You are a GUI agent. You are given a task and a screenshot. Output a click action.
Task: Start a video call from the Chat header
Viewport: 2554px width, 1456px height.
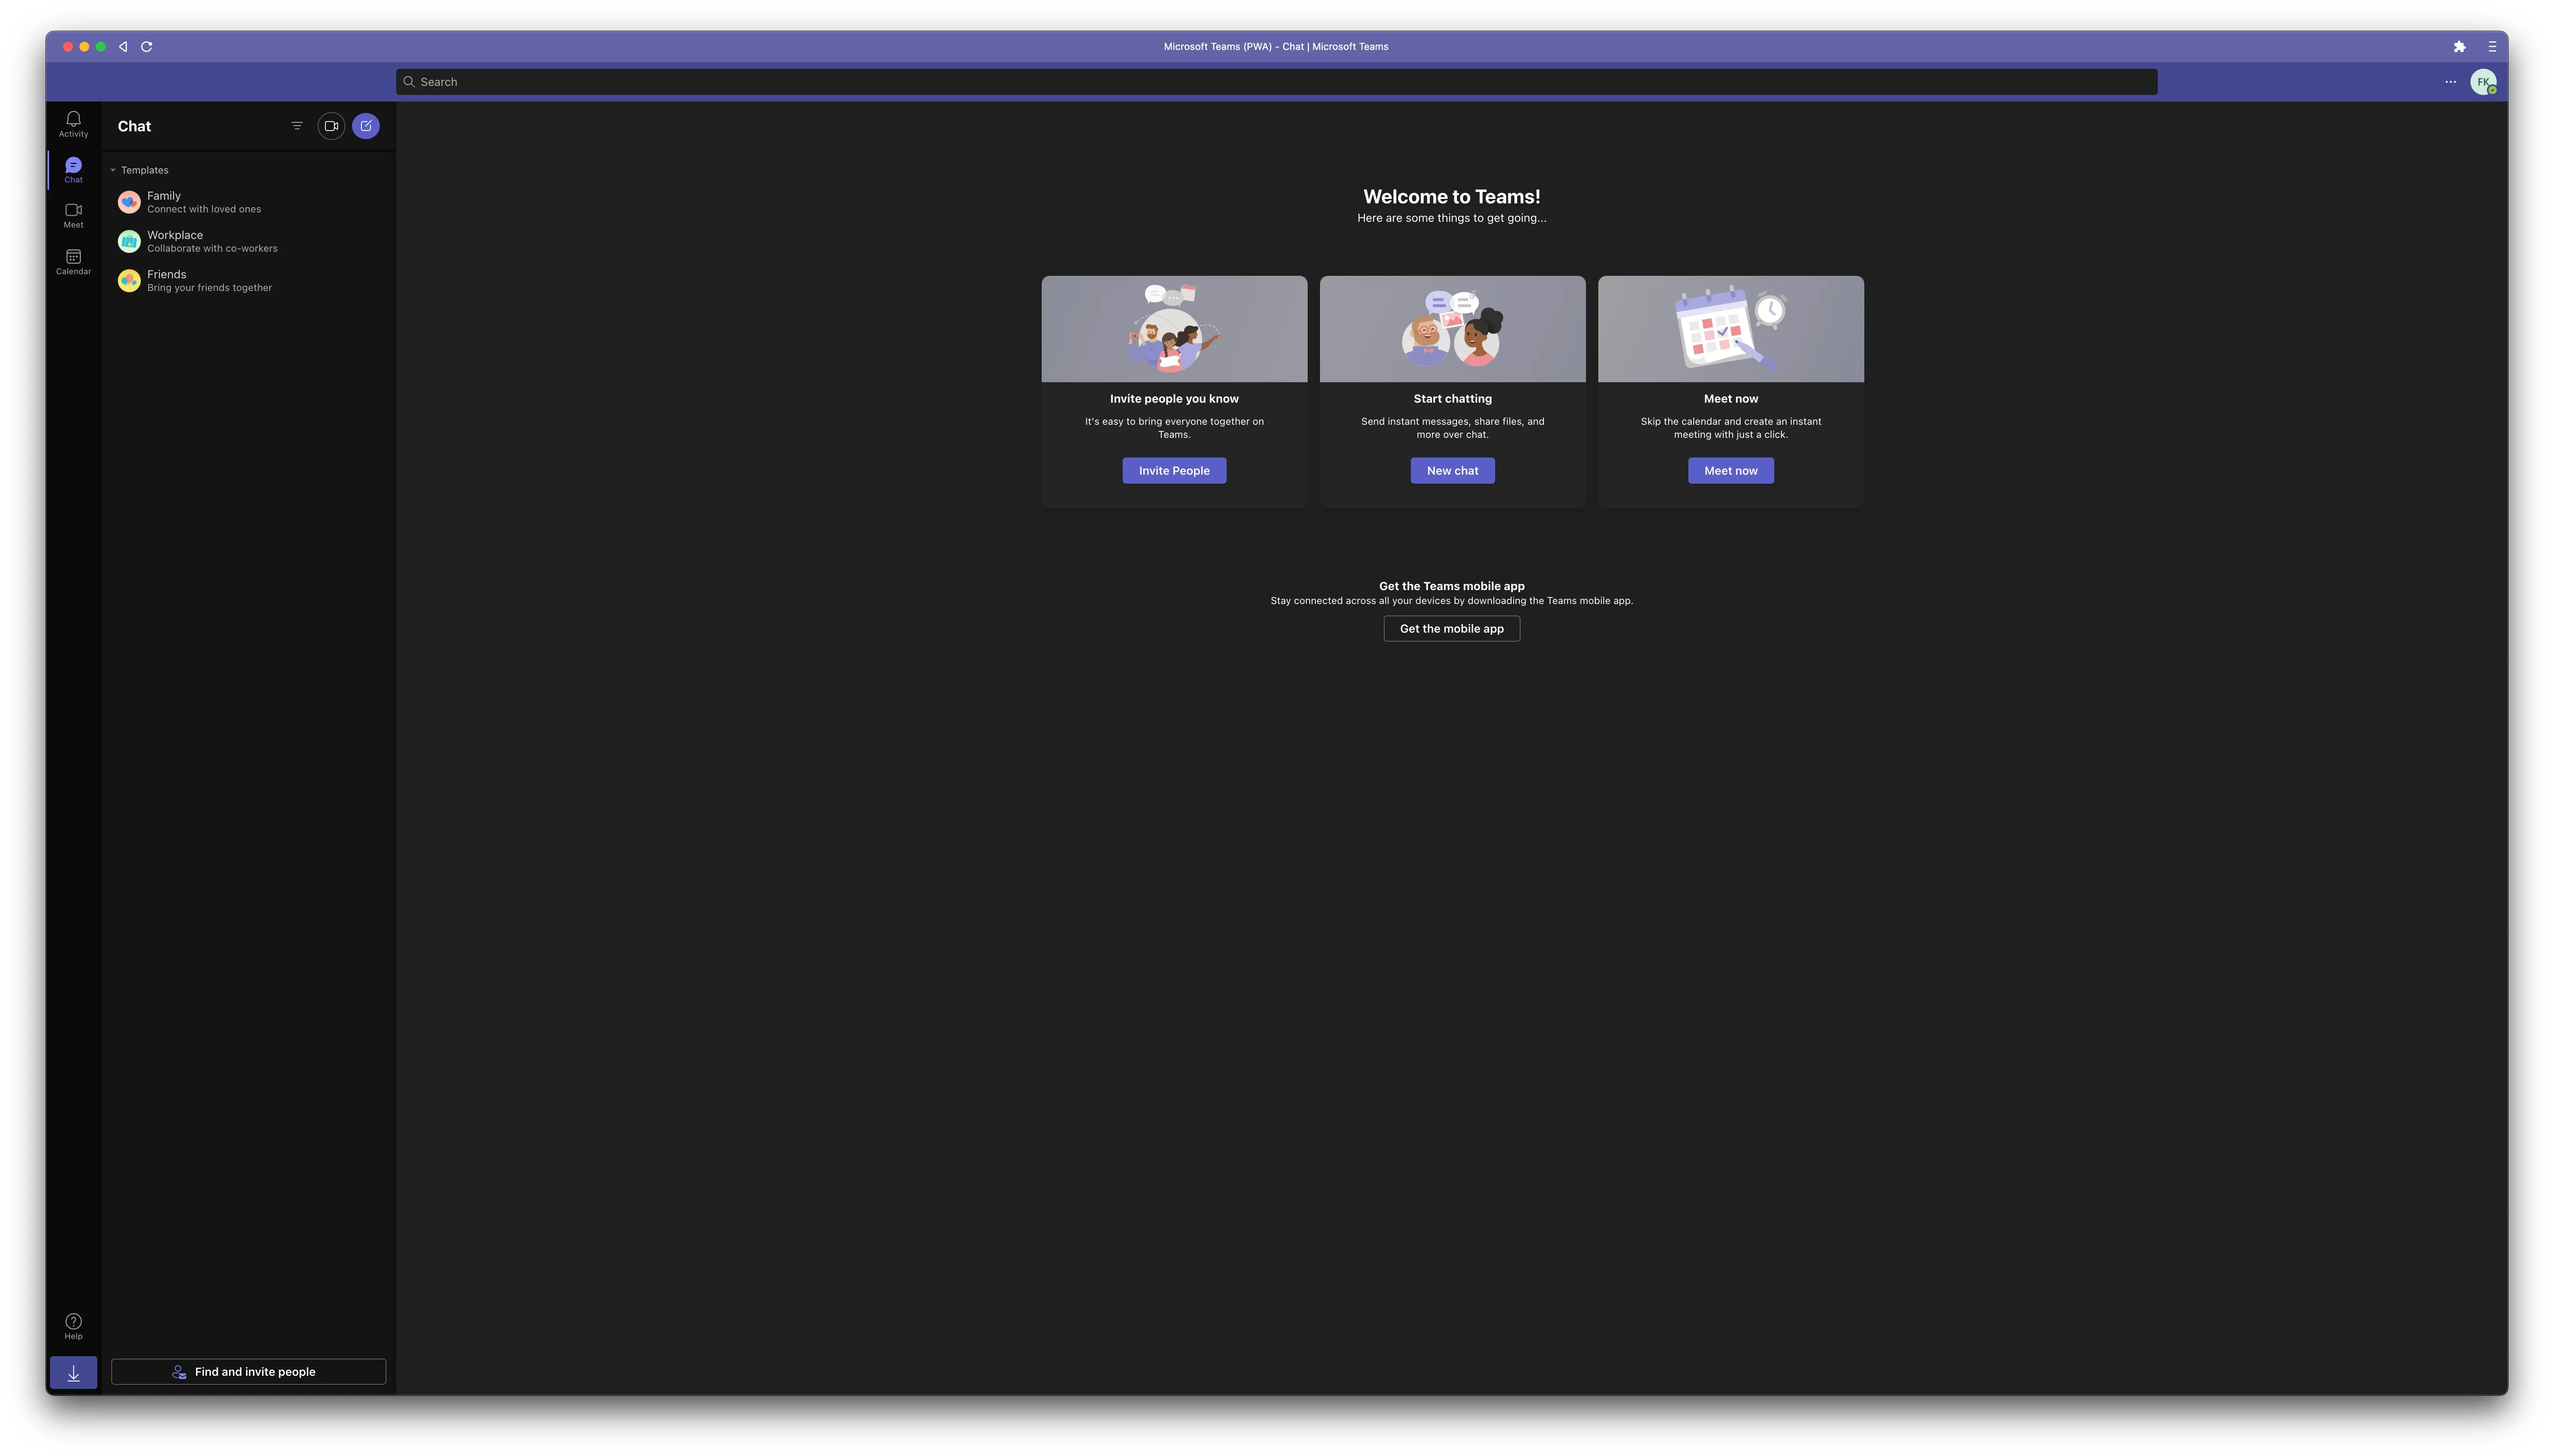point(331,125)
